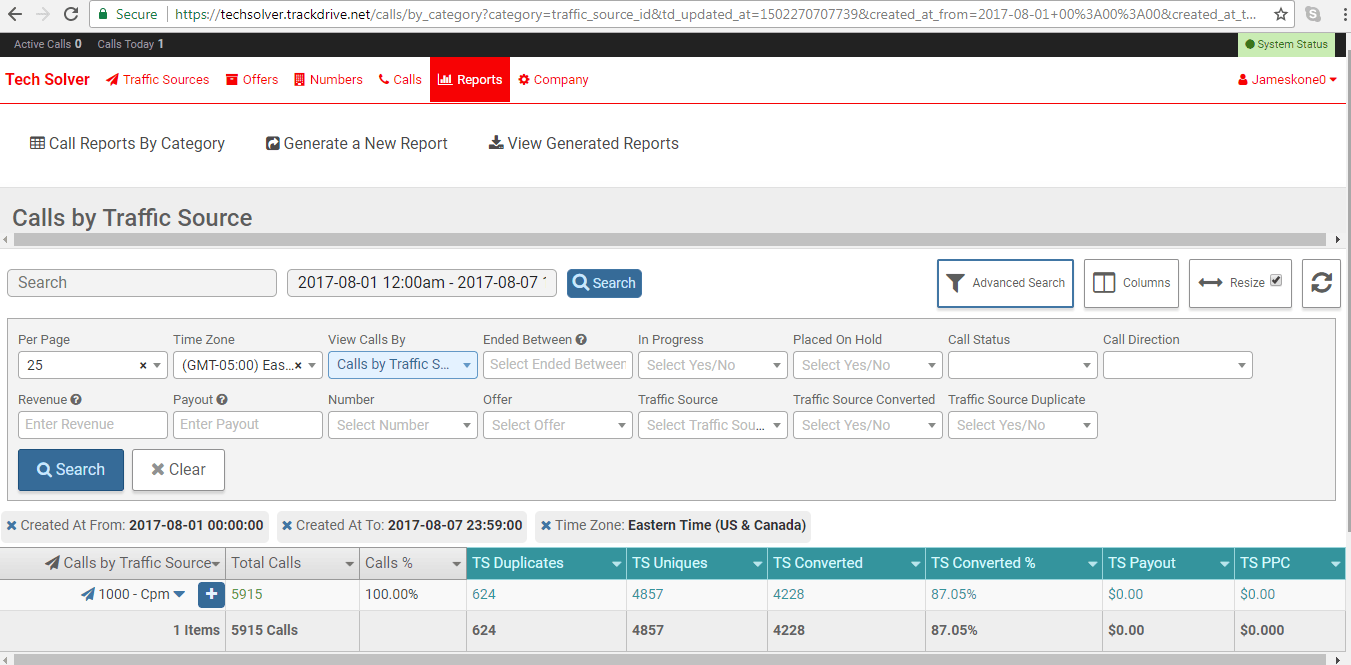Toggle the Resize checkbox
Screen dimensions: 1351x665
tap(1276, 281)
